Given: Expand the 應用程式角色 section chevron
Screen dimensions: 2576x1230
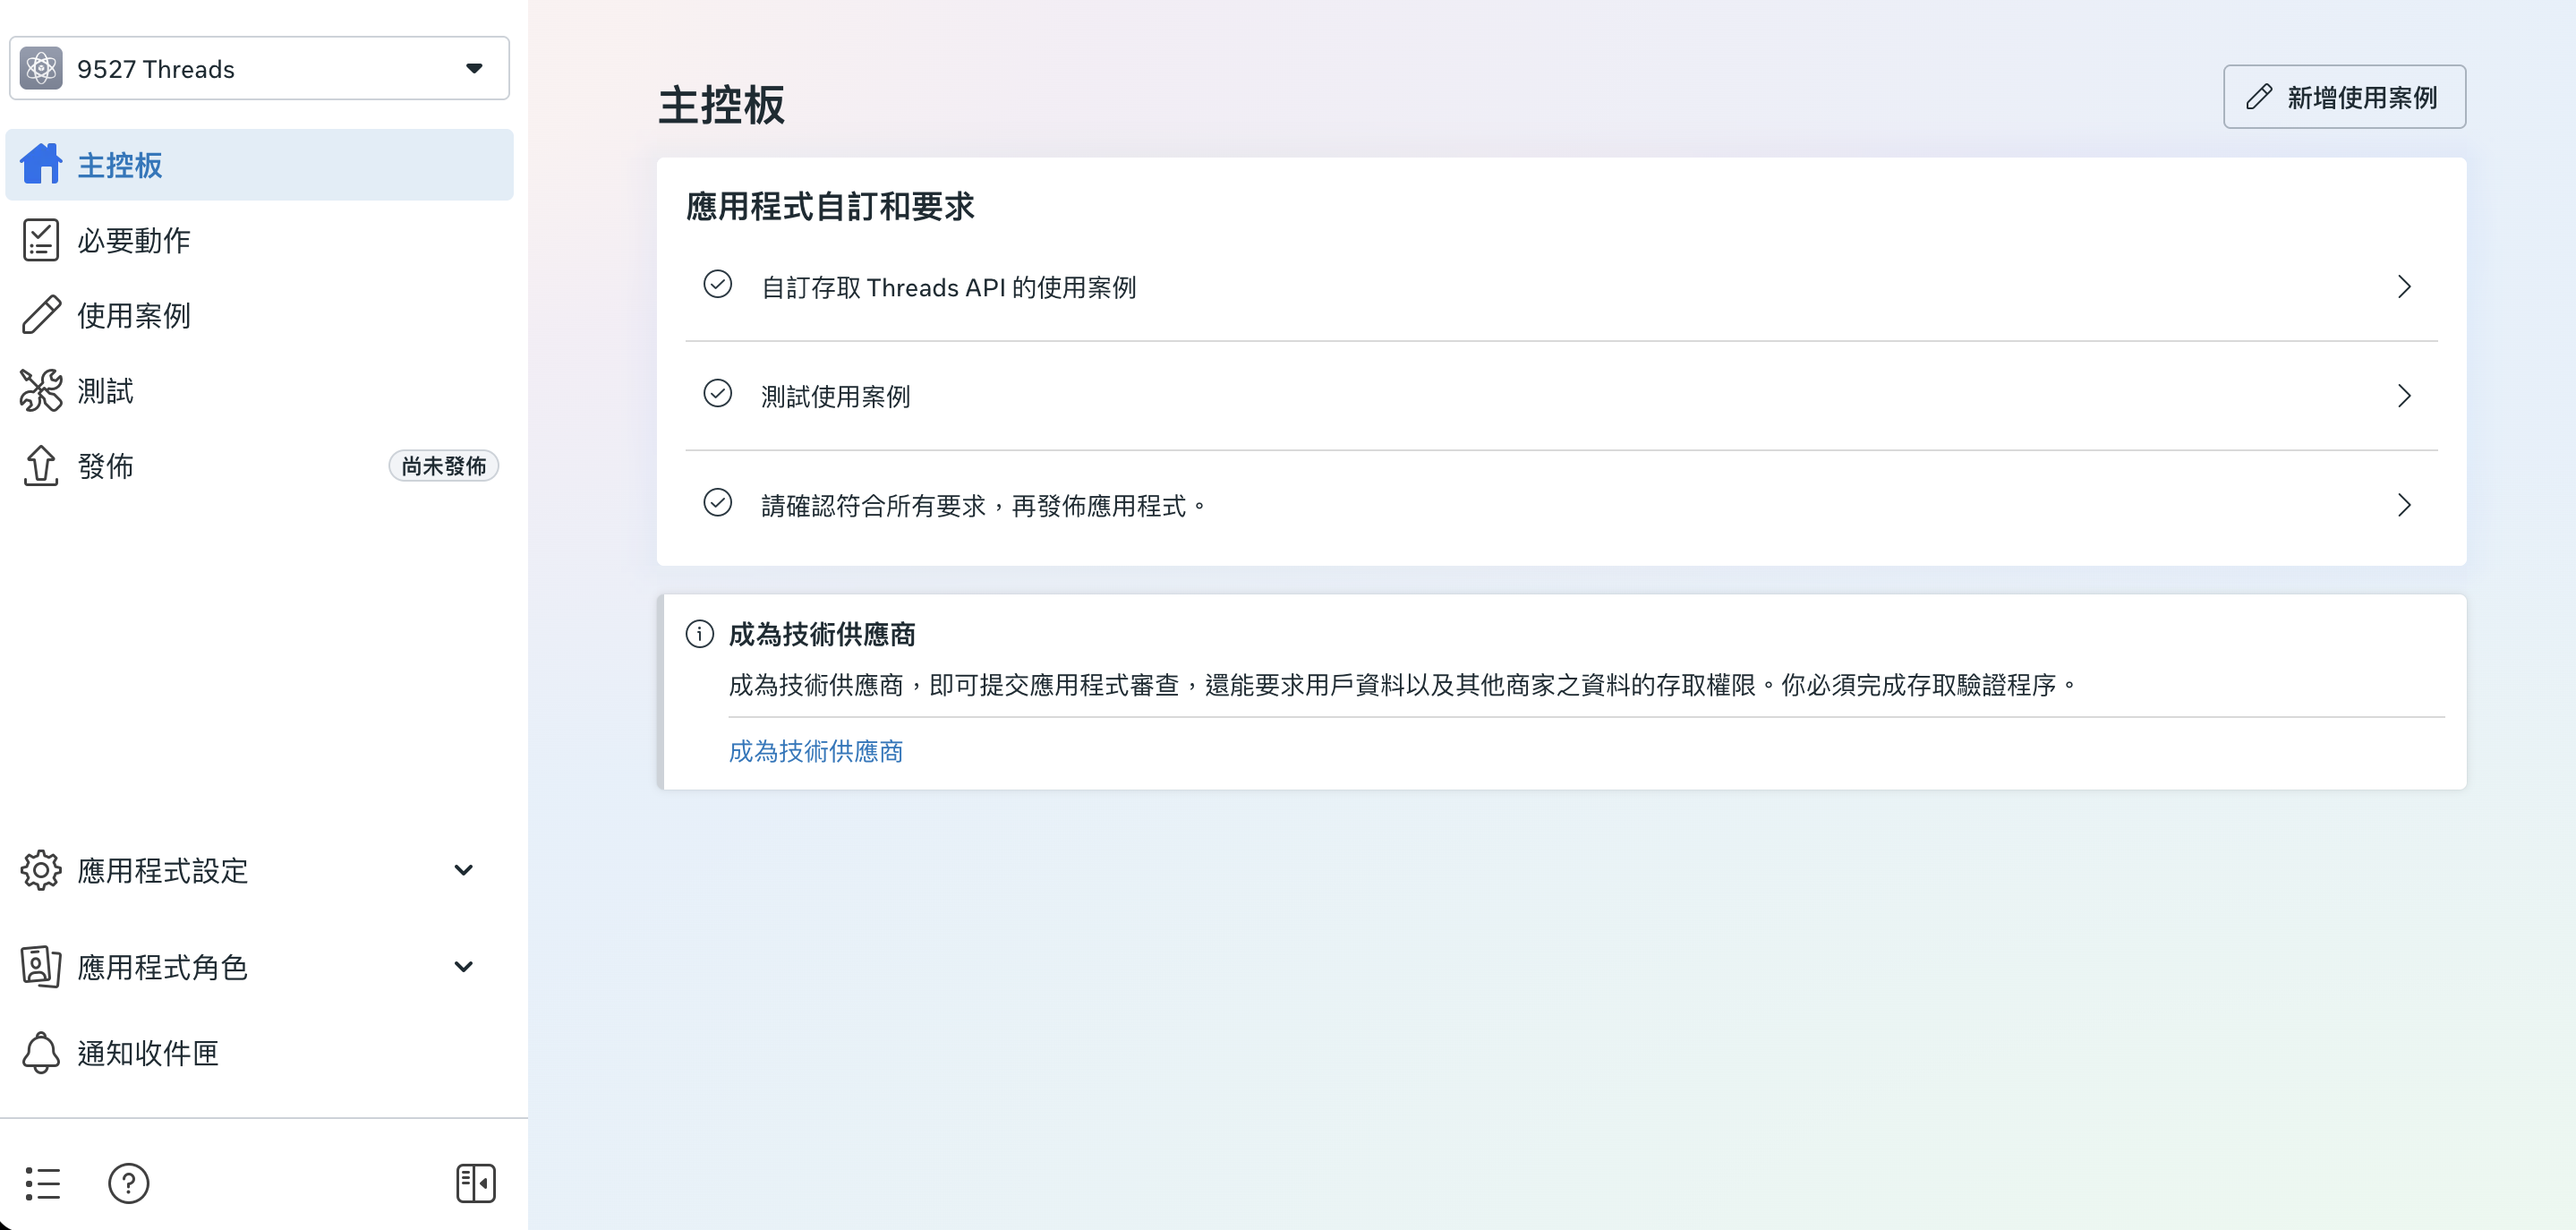Looking at the screenshot, I should [463, 966].
